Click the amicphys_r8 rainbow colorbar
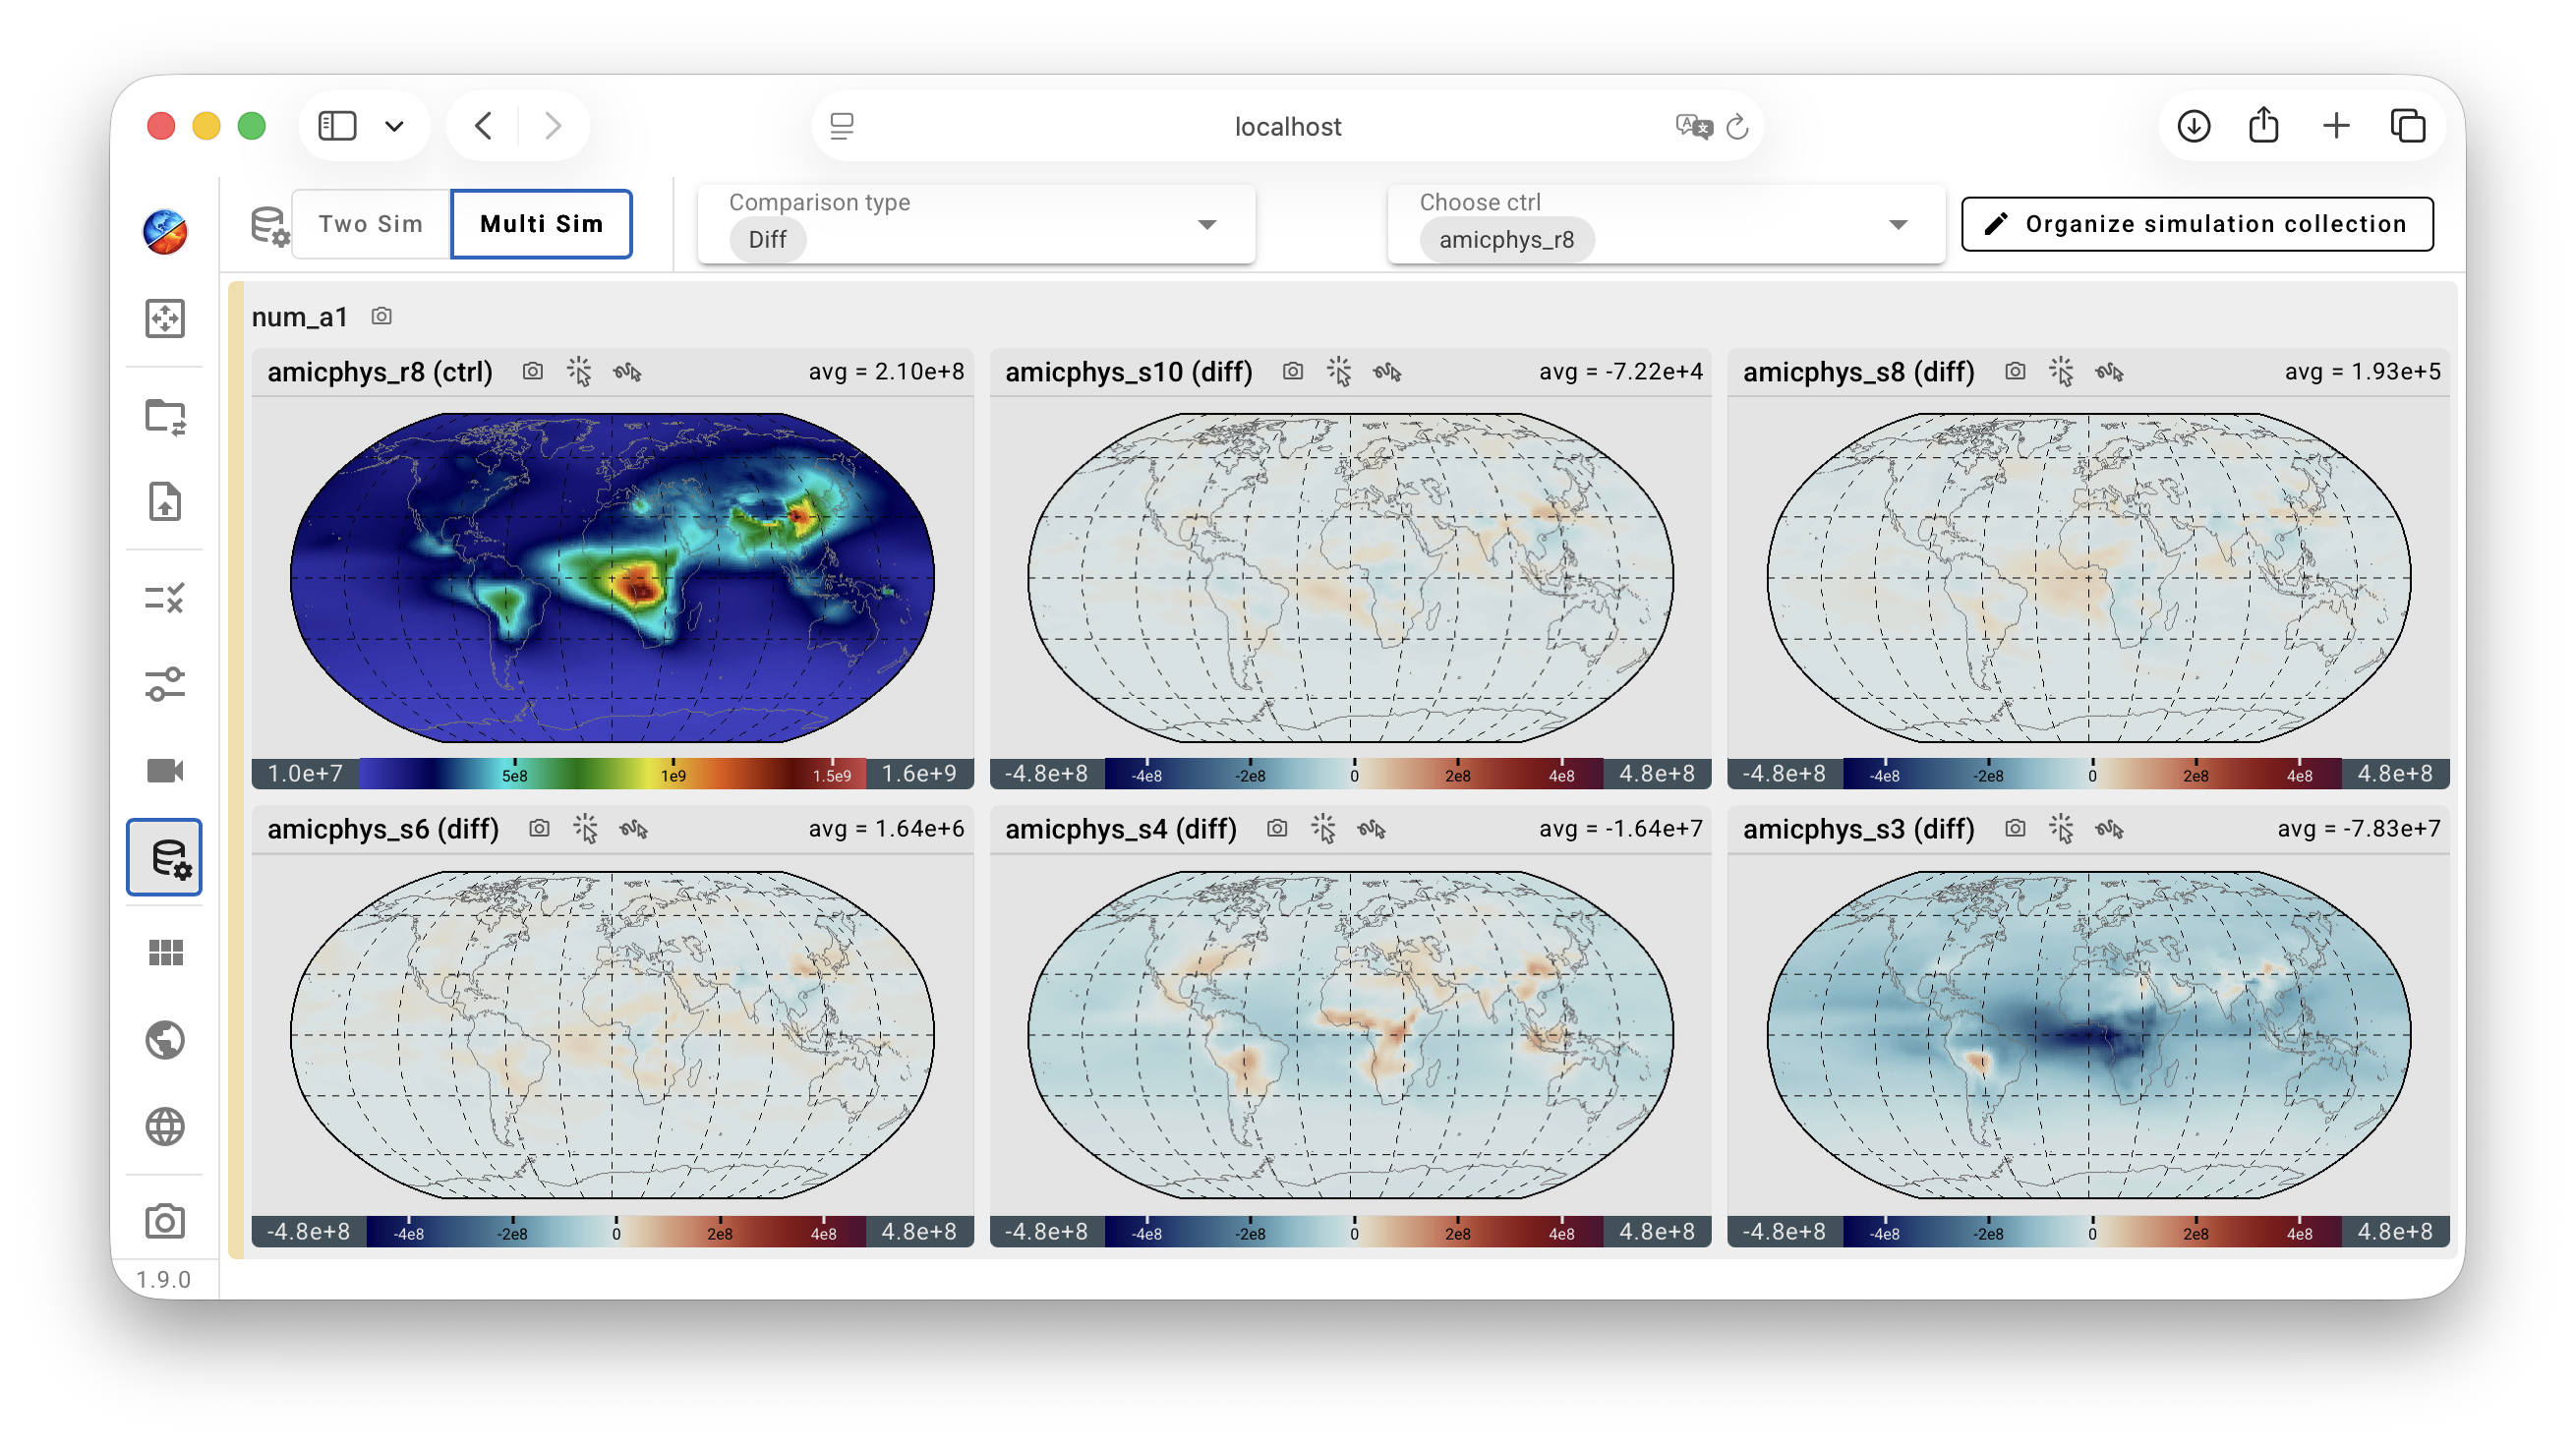 pos(612,774)
